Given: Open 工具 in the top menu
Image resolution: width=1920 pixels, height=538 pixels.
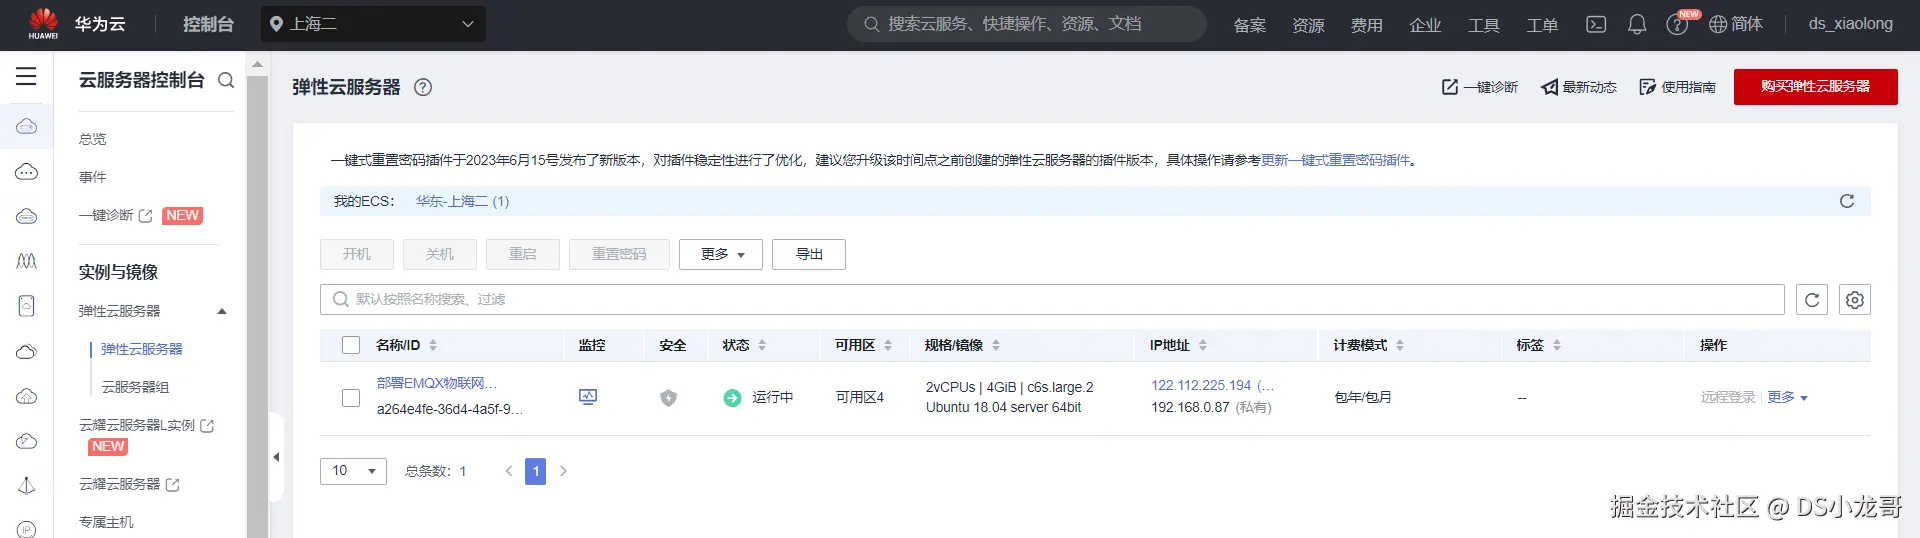Looking at the screenshot, I should click(x=1483, y=25).
